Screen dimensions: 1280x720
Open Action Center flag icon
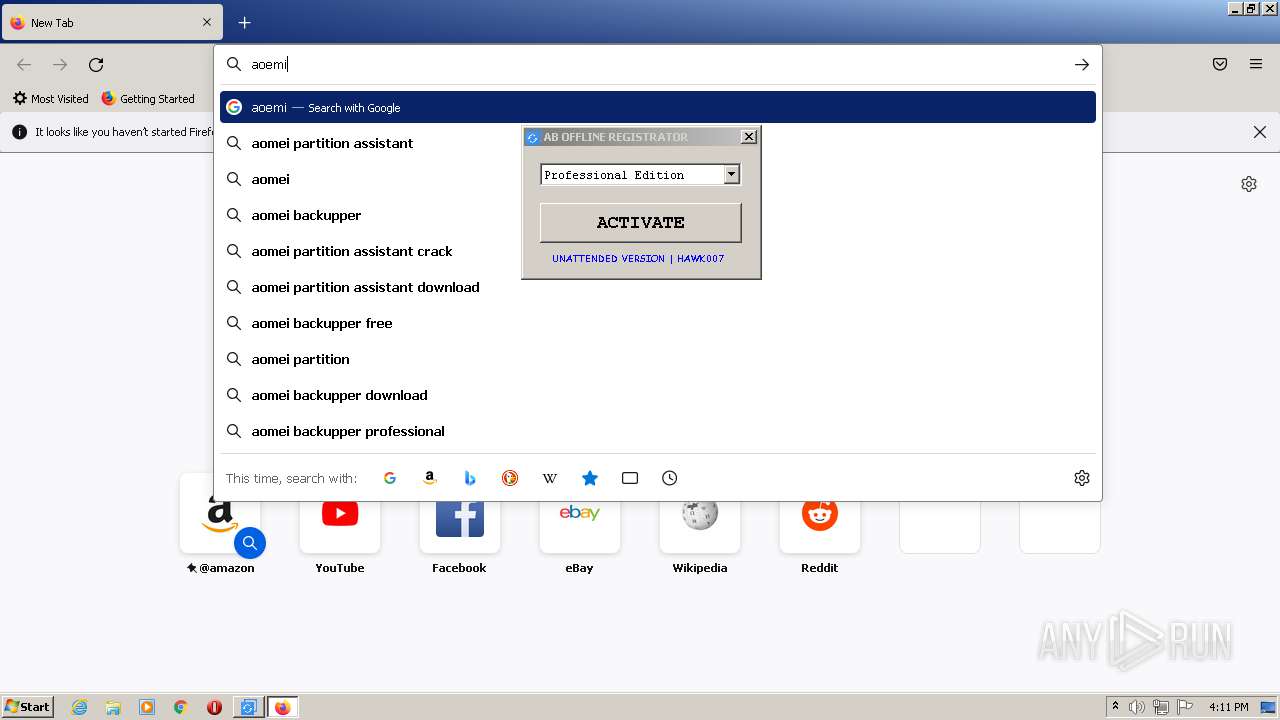pyautogui.click(x=1185, y=707)
